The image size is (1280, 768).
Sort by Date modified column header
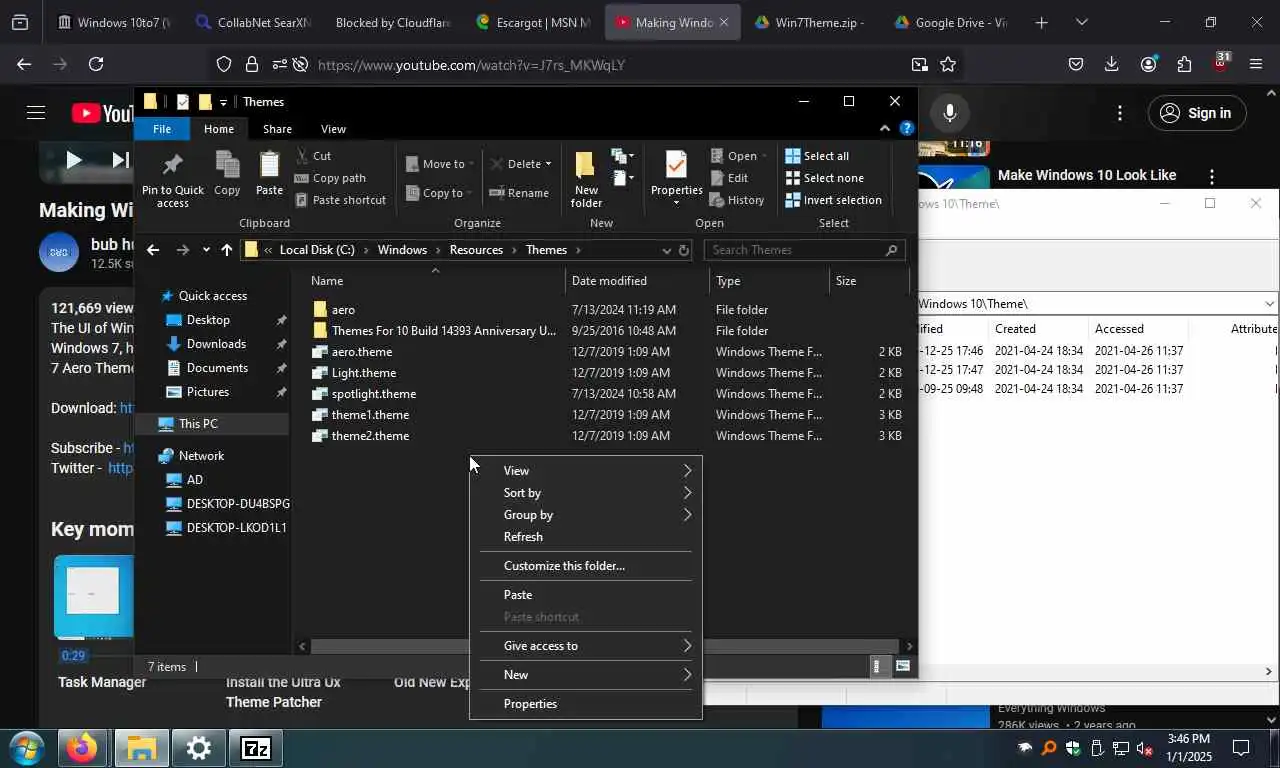(x=638, y=281)
